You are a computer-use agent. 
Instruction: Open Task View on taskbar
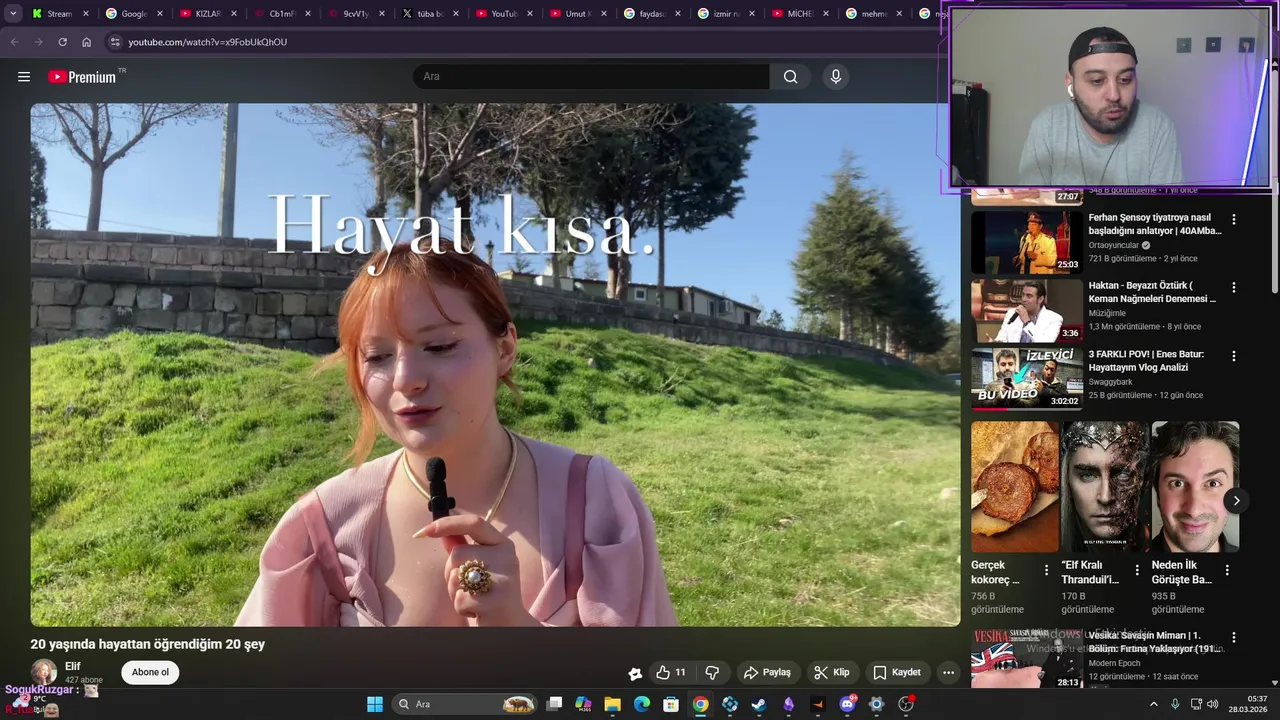pos(555,704)
